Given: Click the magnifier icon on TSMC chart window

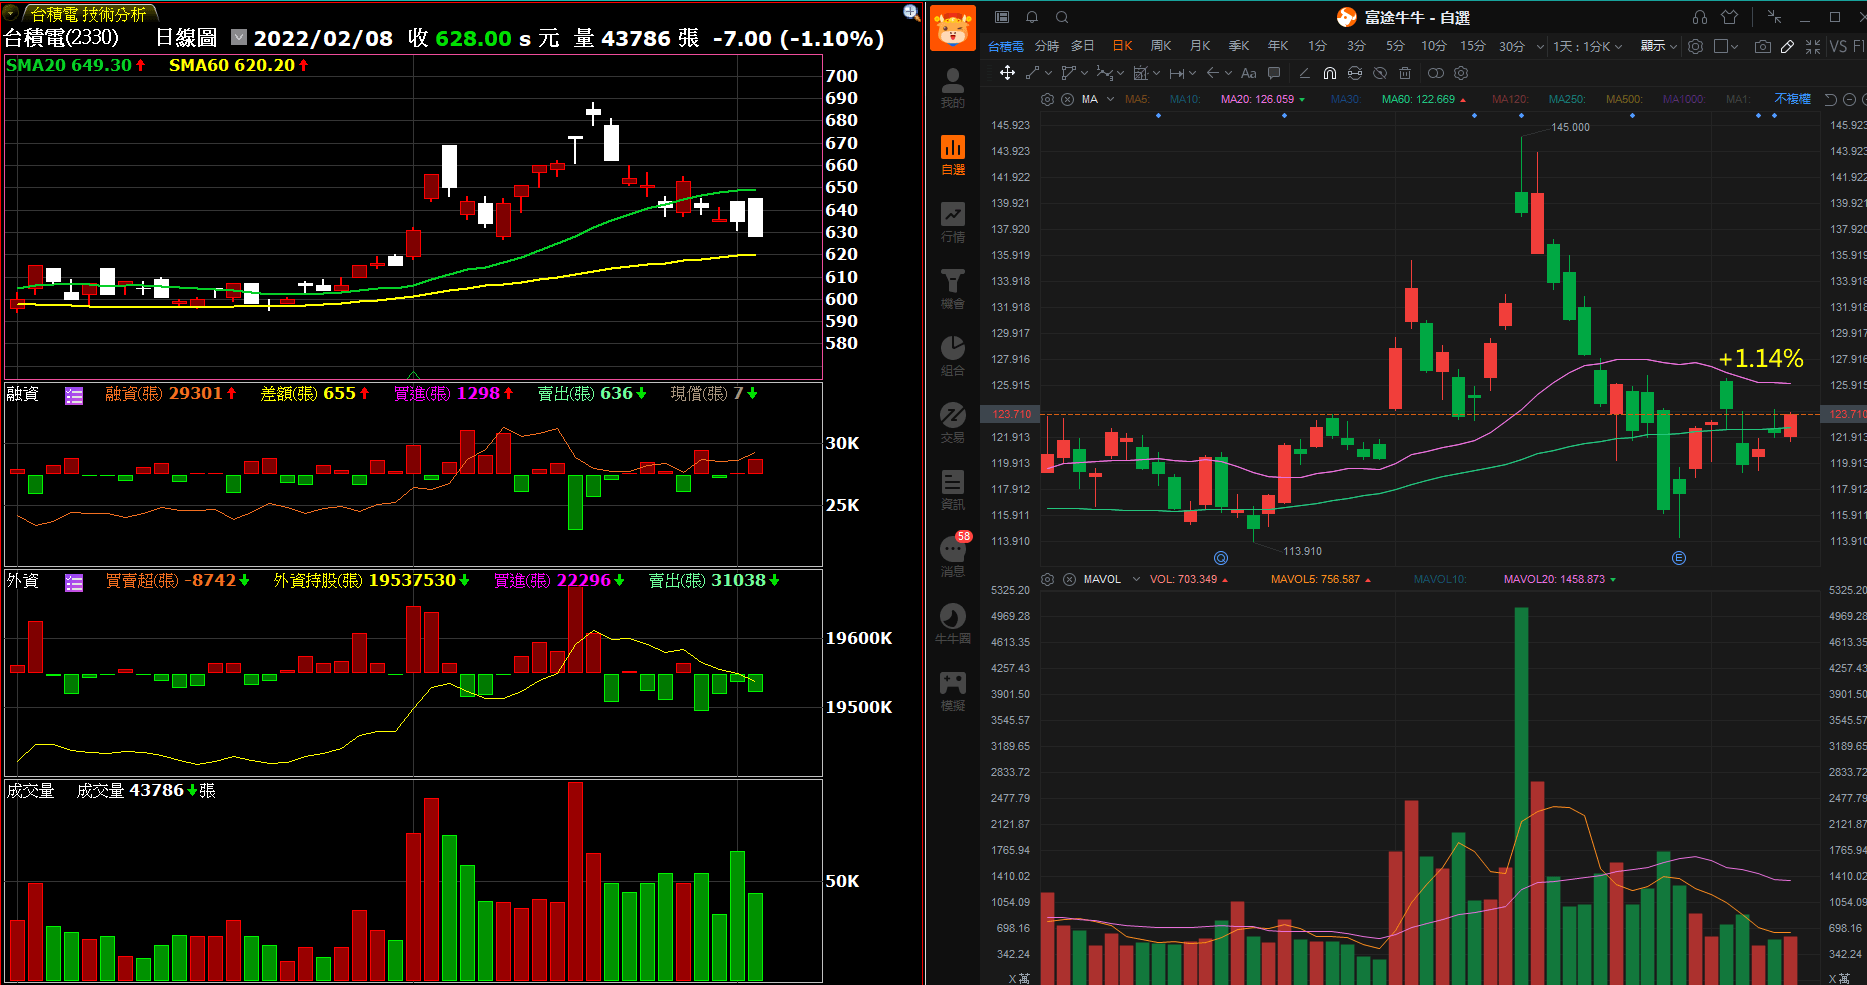Looking at the screenshot, I should click(912, 13).
